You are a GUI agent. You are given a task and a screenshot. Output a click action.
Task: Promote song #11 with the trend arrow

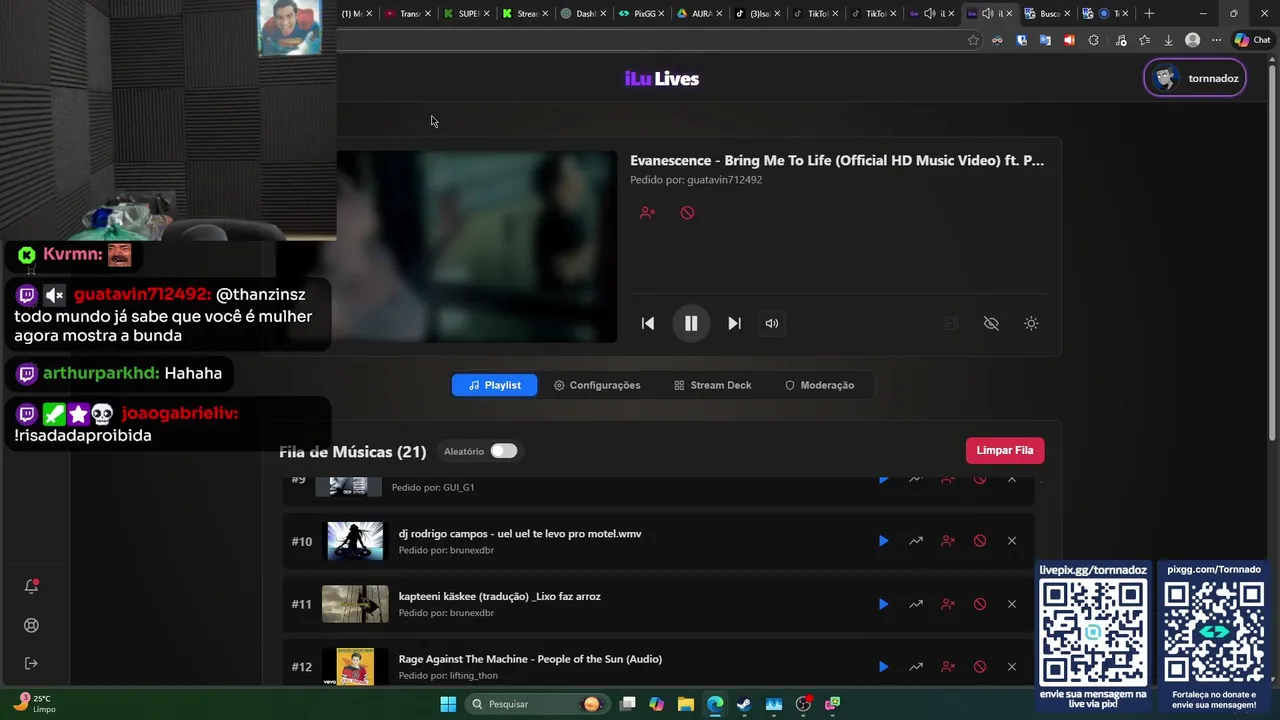915,604
